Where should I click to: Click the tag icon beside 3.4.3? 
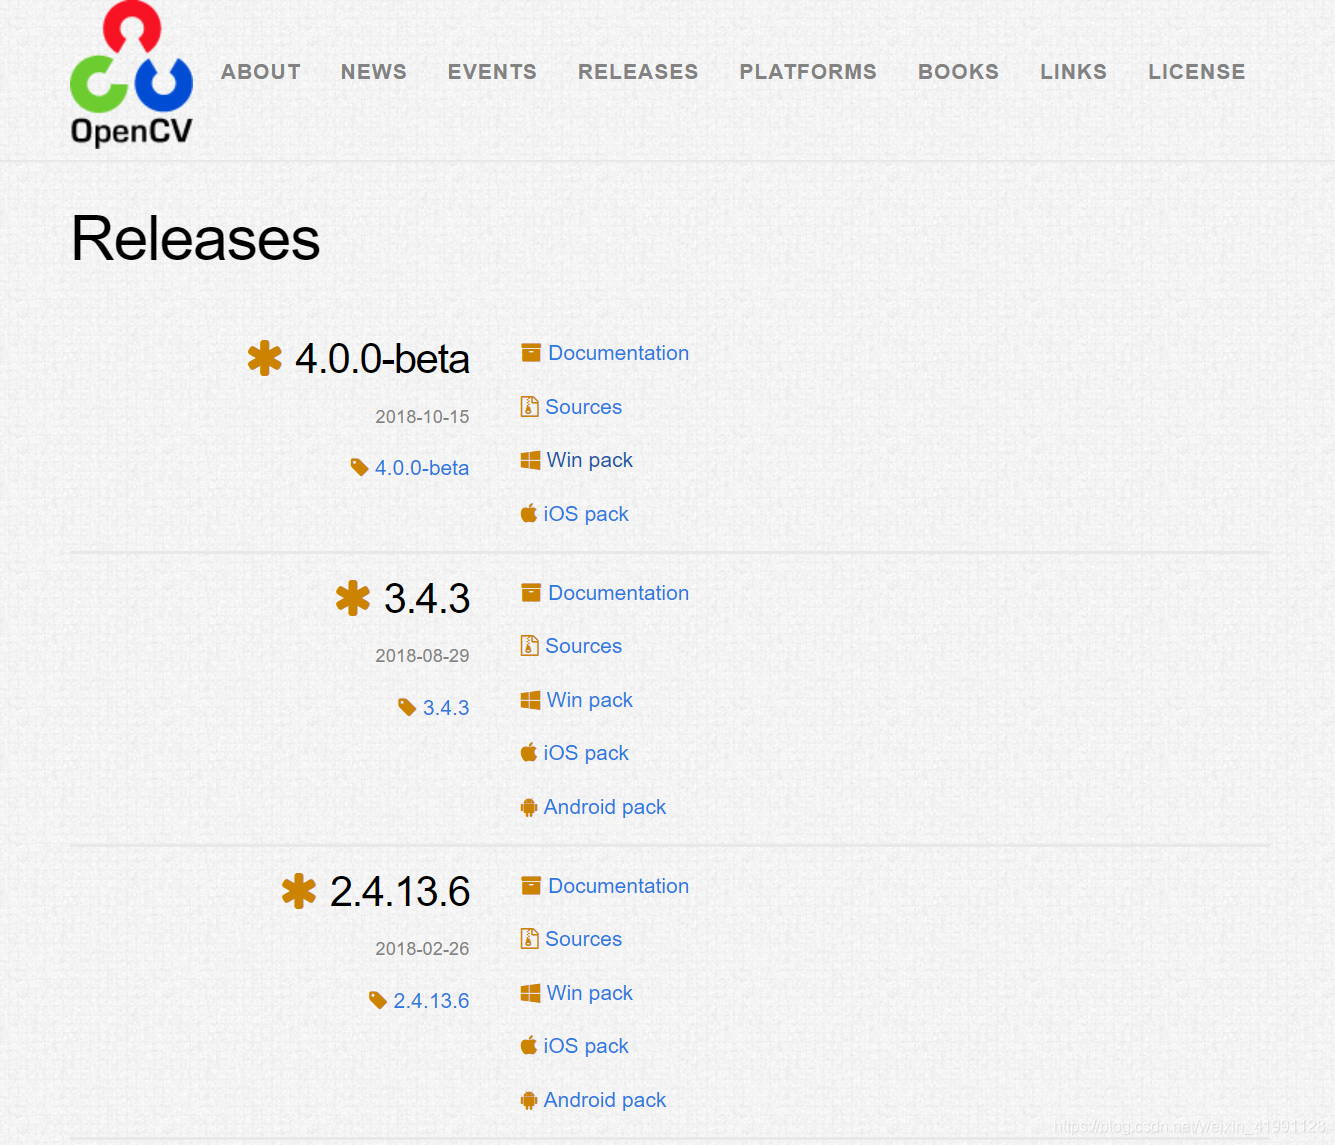407,707
